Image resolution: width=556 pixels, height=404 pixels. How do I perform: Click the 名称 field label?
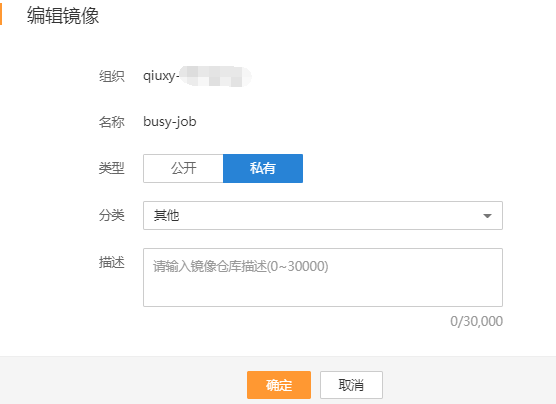pyautogui.click(x=112, y=122)
